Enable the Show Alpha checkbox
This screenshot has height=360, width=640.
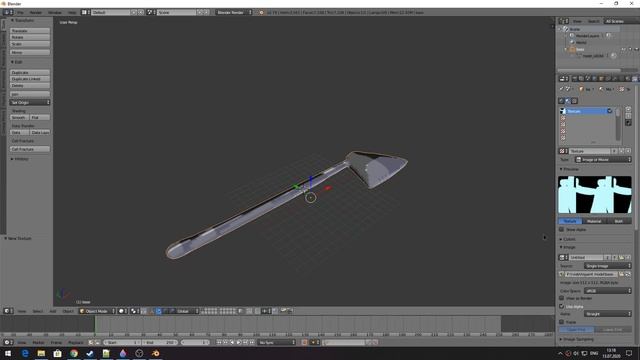point(562,230)
